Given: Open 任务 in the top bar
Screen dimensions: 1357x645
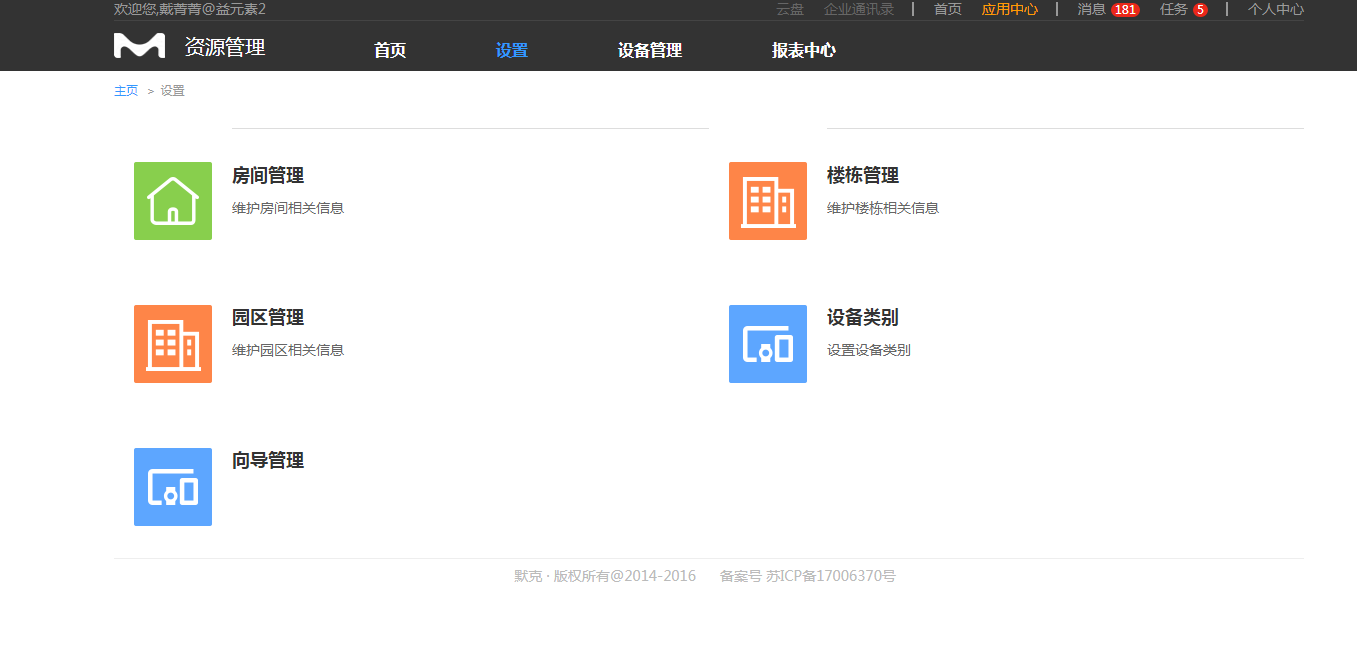Looking at the screenshot, I should (1174, 9).
